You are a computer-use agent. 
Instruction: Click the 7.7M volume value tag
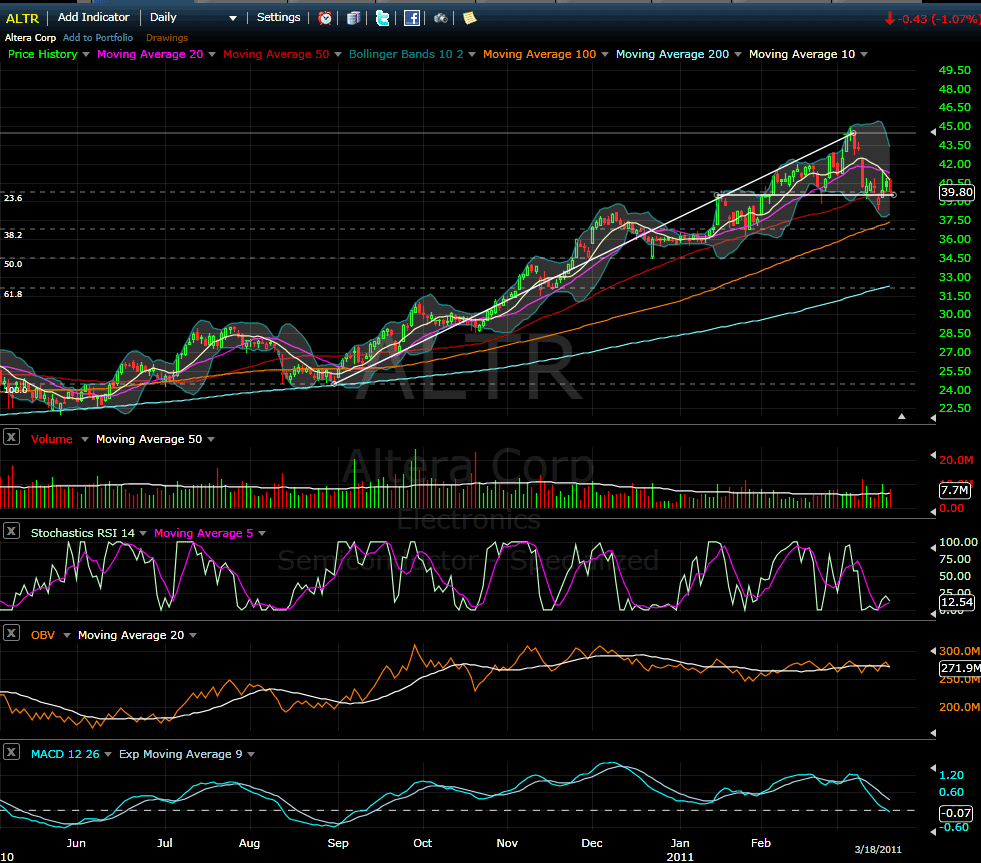click(x=955, y=490)
